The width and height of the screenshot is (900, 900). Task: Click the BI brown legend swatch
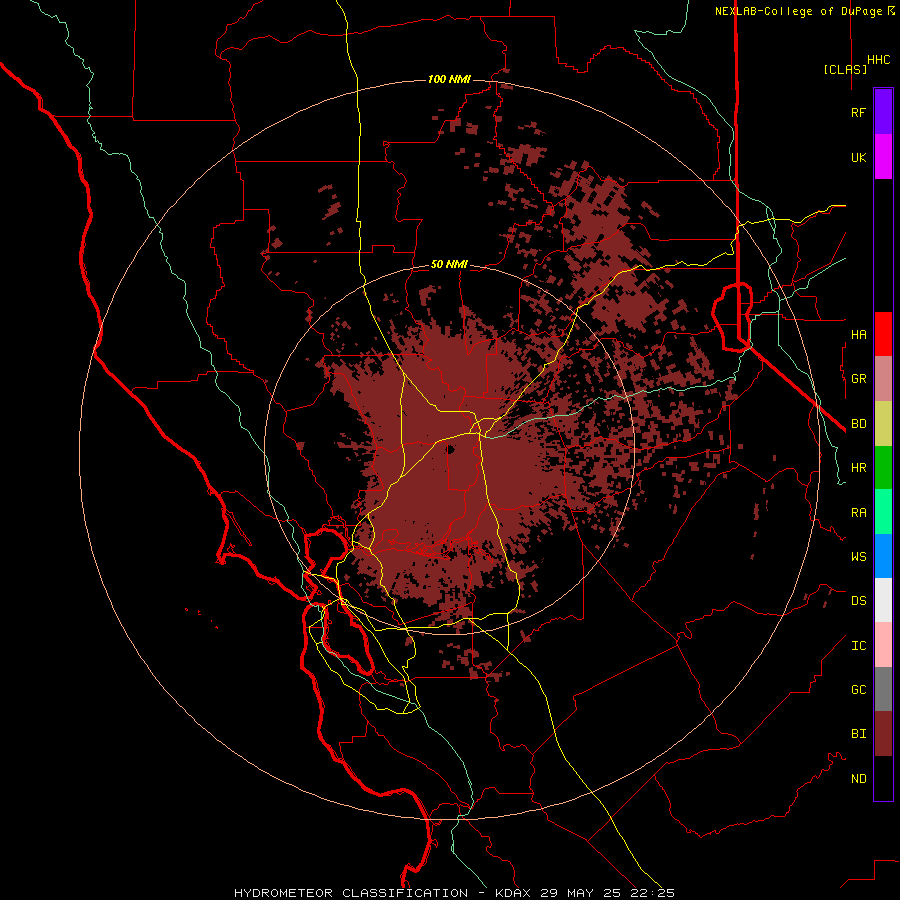point(883,734)
